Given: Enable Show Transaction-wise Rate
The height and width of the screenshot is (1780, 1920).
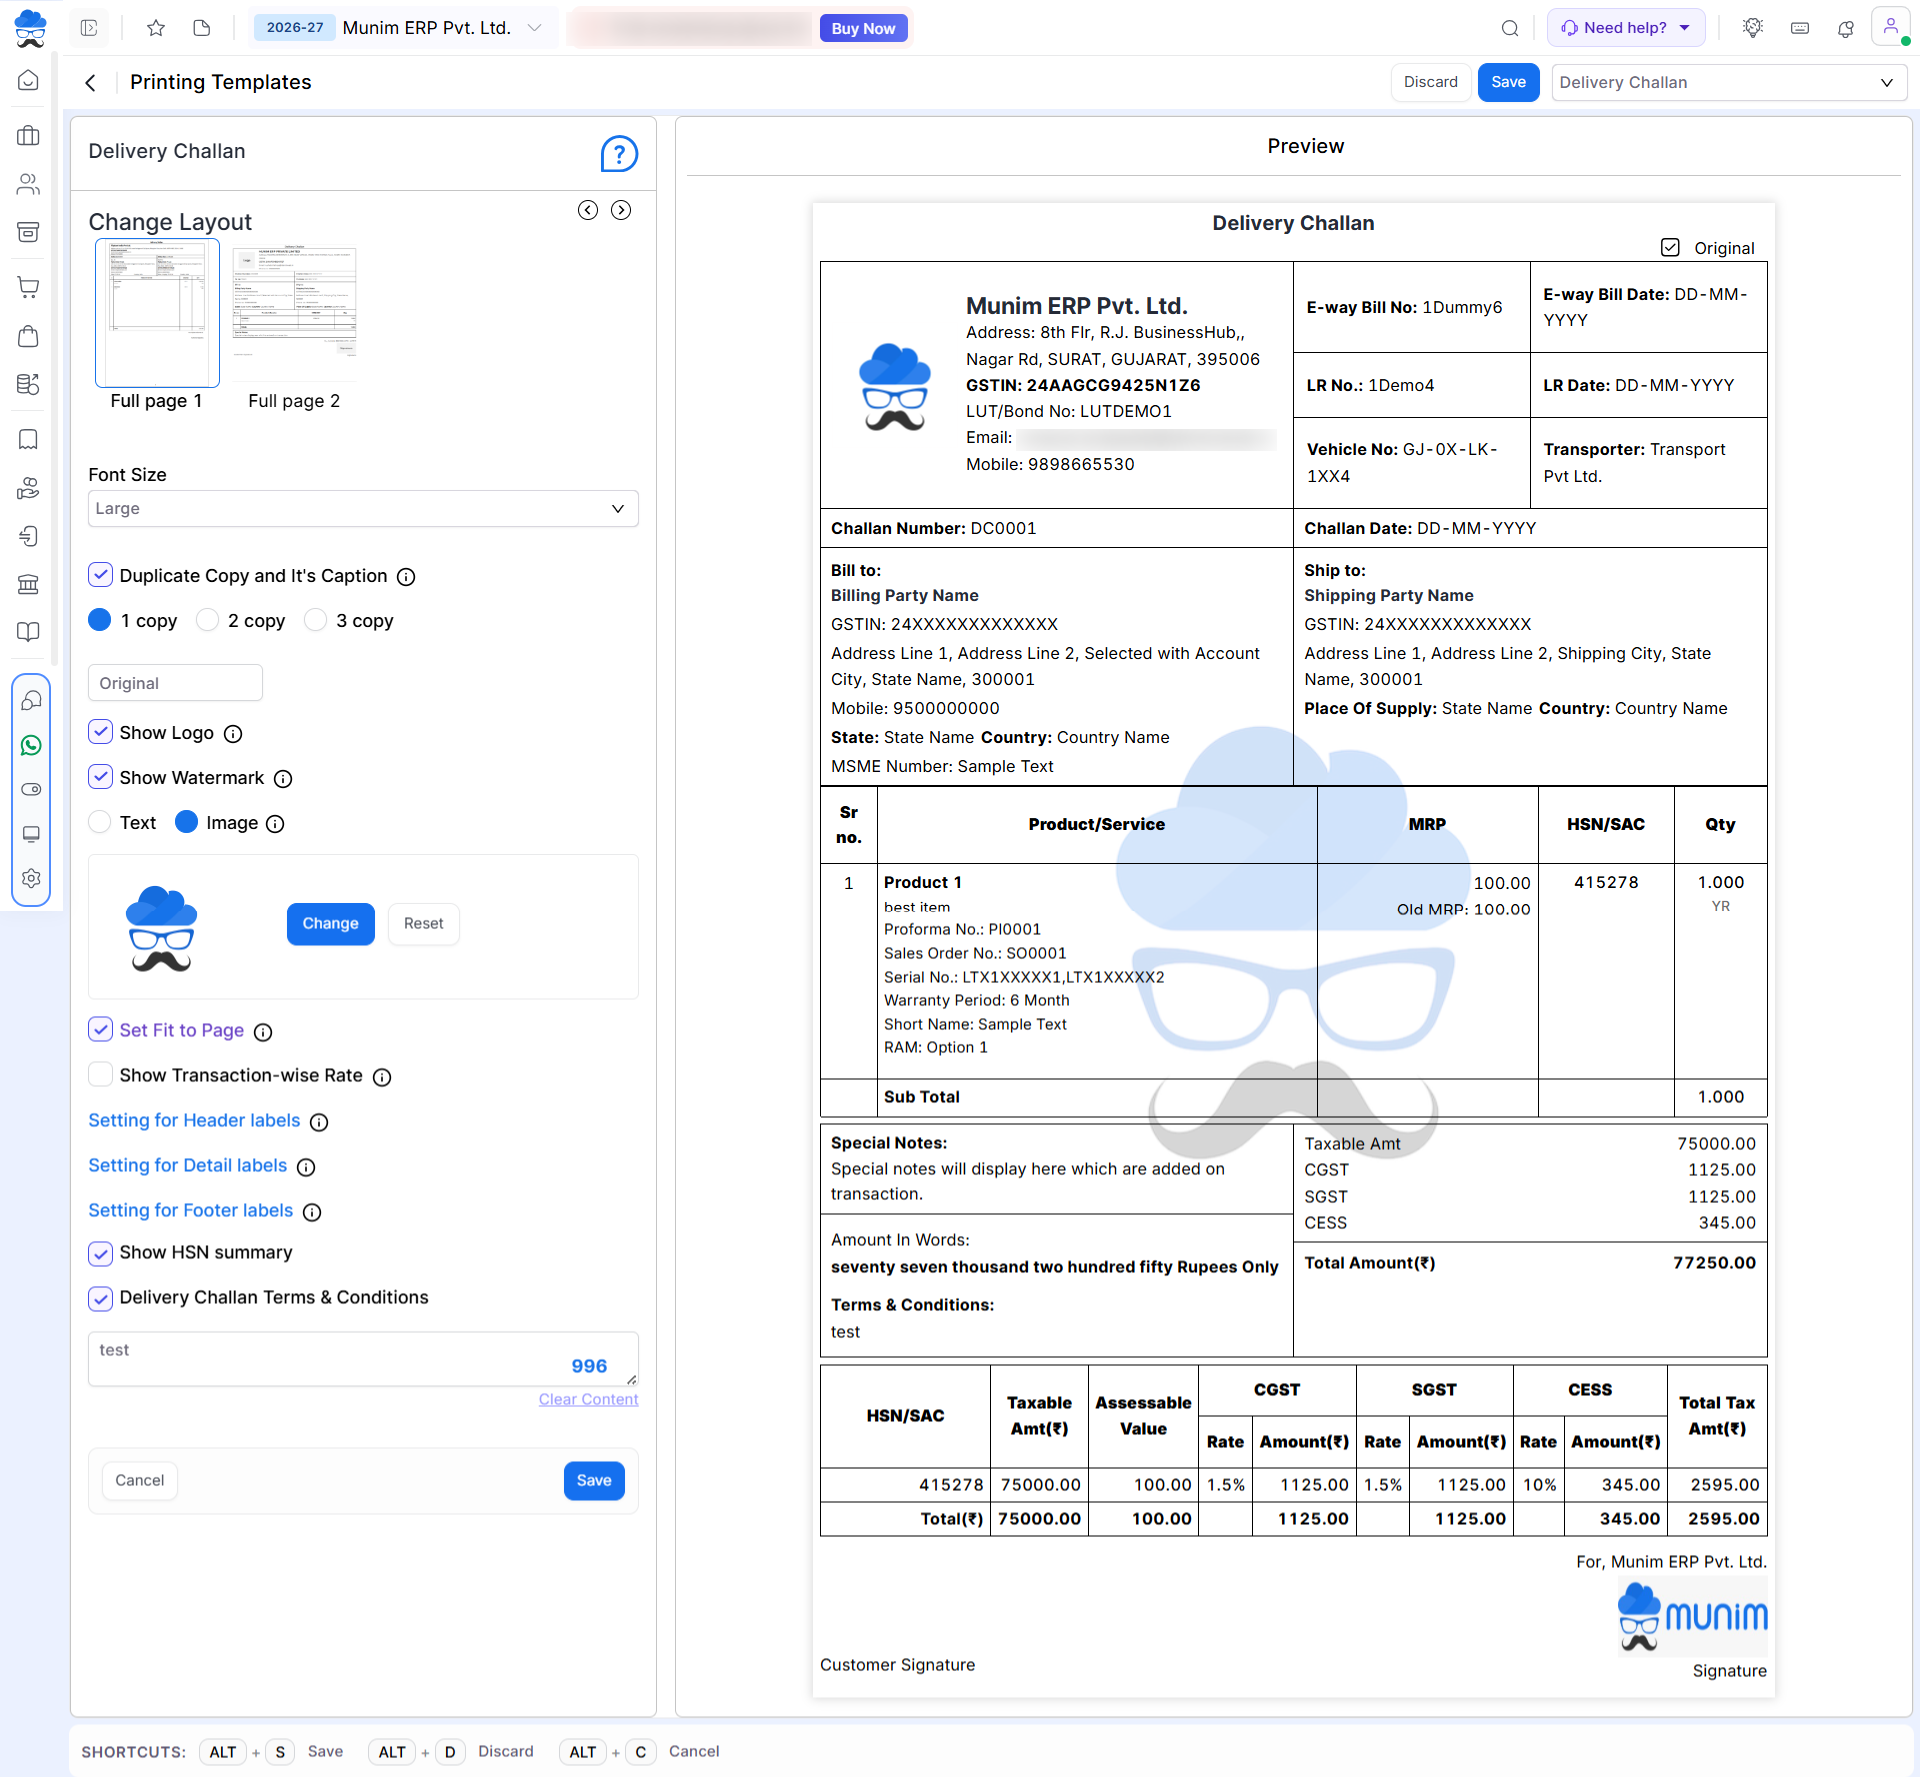Looking at the screenshot, I should coord(100,1075).
